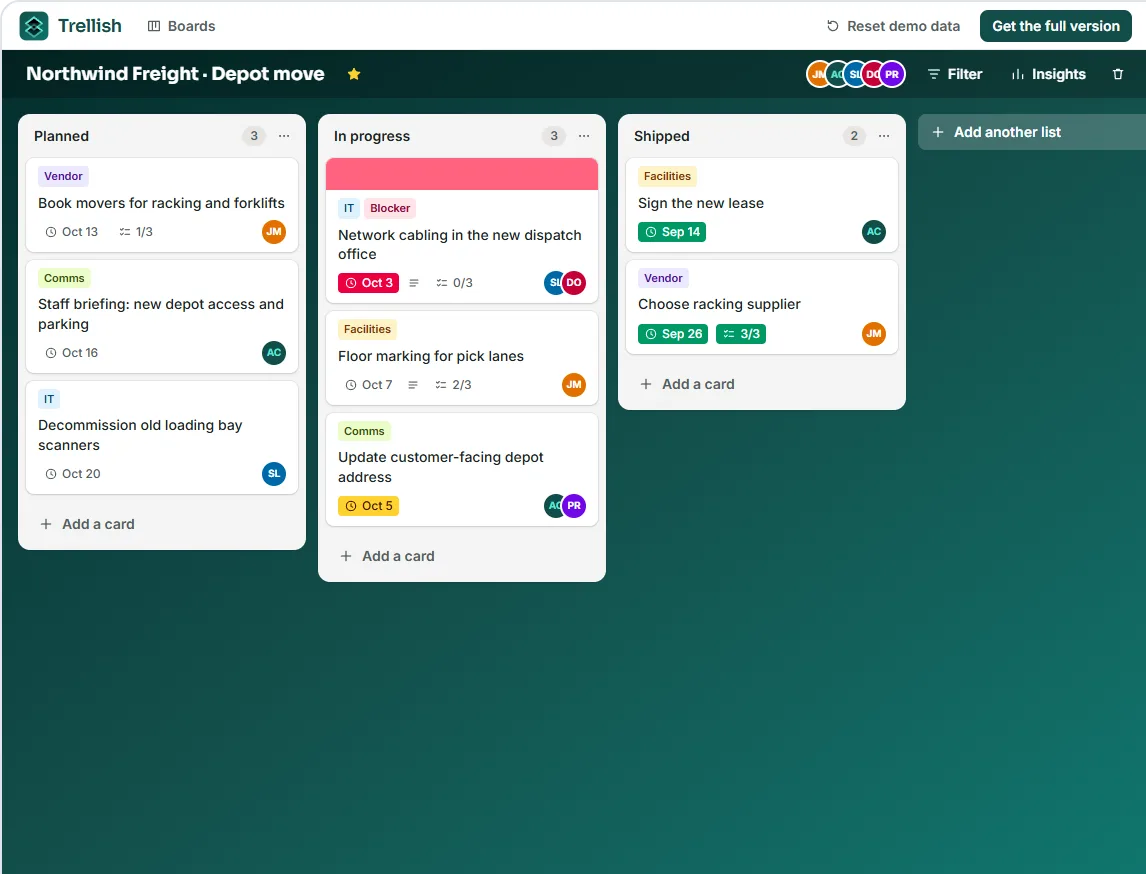Image resolution: width=1146 pixels, height=874 pixels.
Task: Click Oct 13 due date badge
Action: (x=72, y=232)
